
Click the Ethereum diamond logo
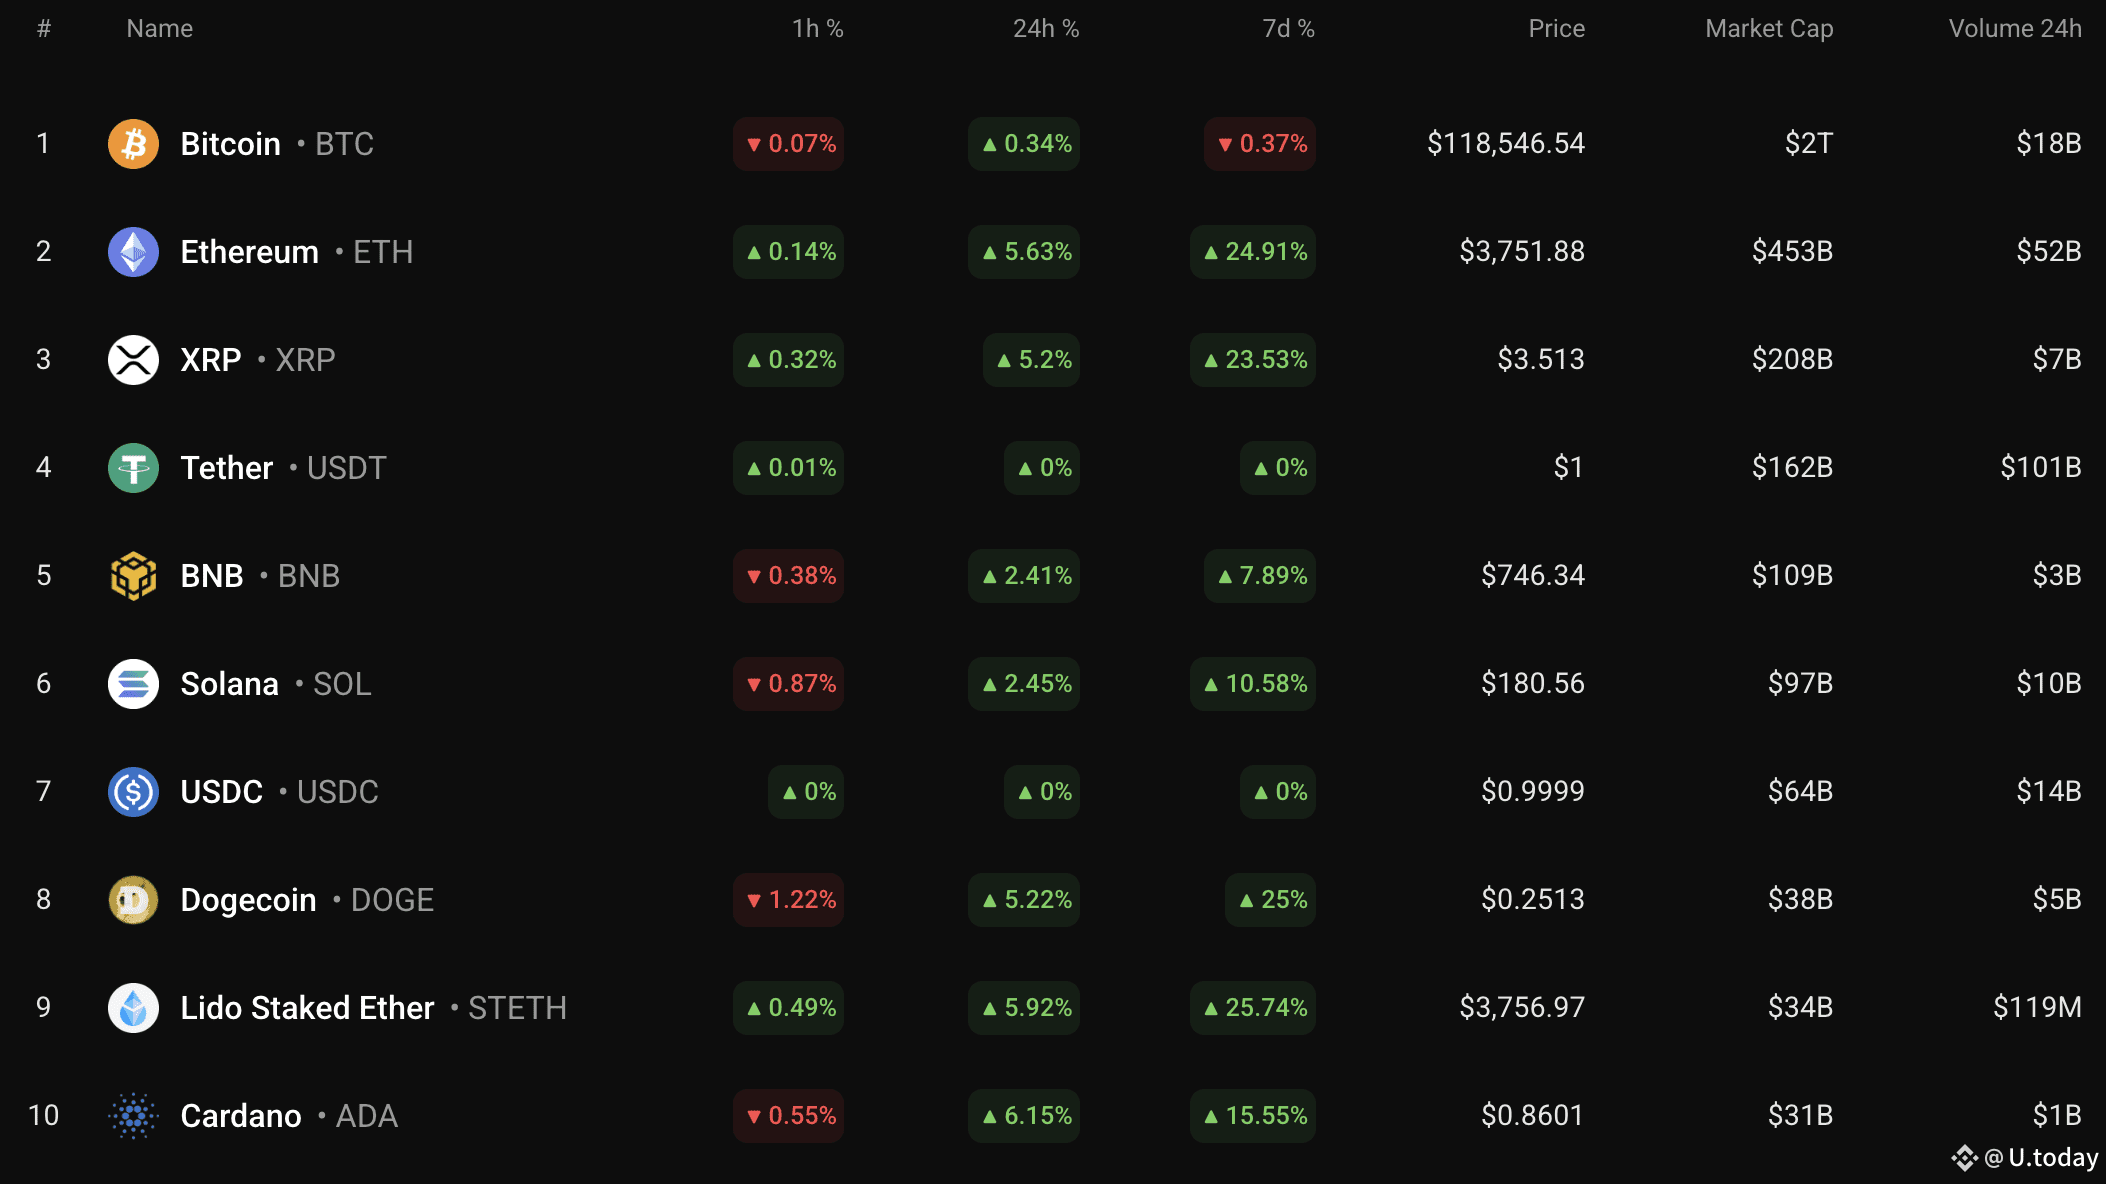(133, 252)
